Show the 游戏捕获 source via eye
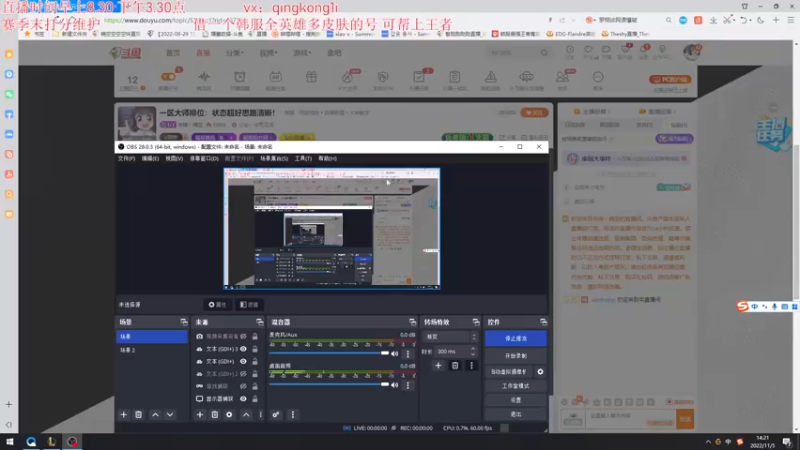This screenshot has height=450, width=800. click(243, 386)
